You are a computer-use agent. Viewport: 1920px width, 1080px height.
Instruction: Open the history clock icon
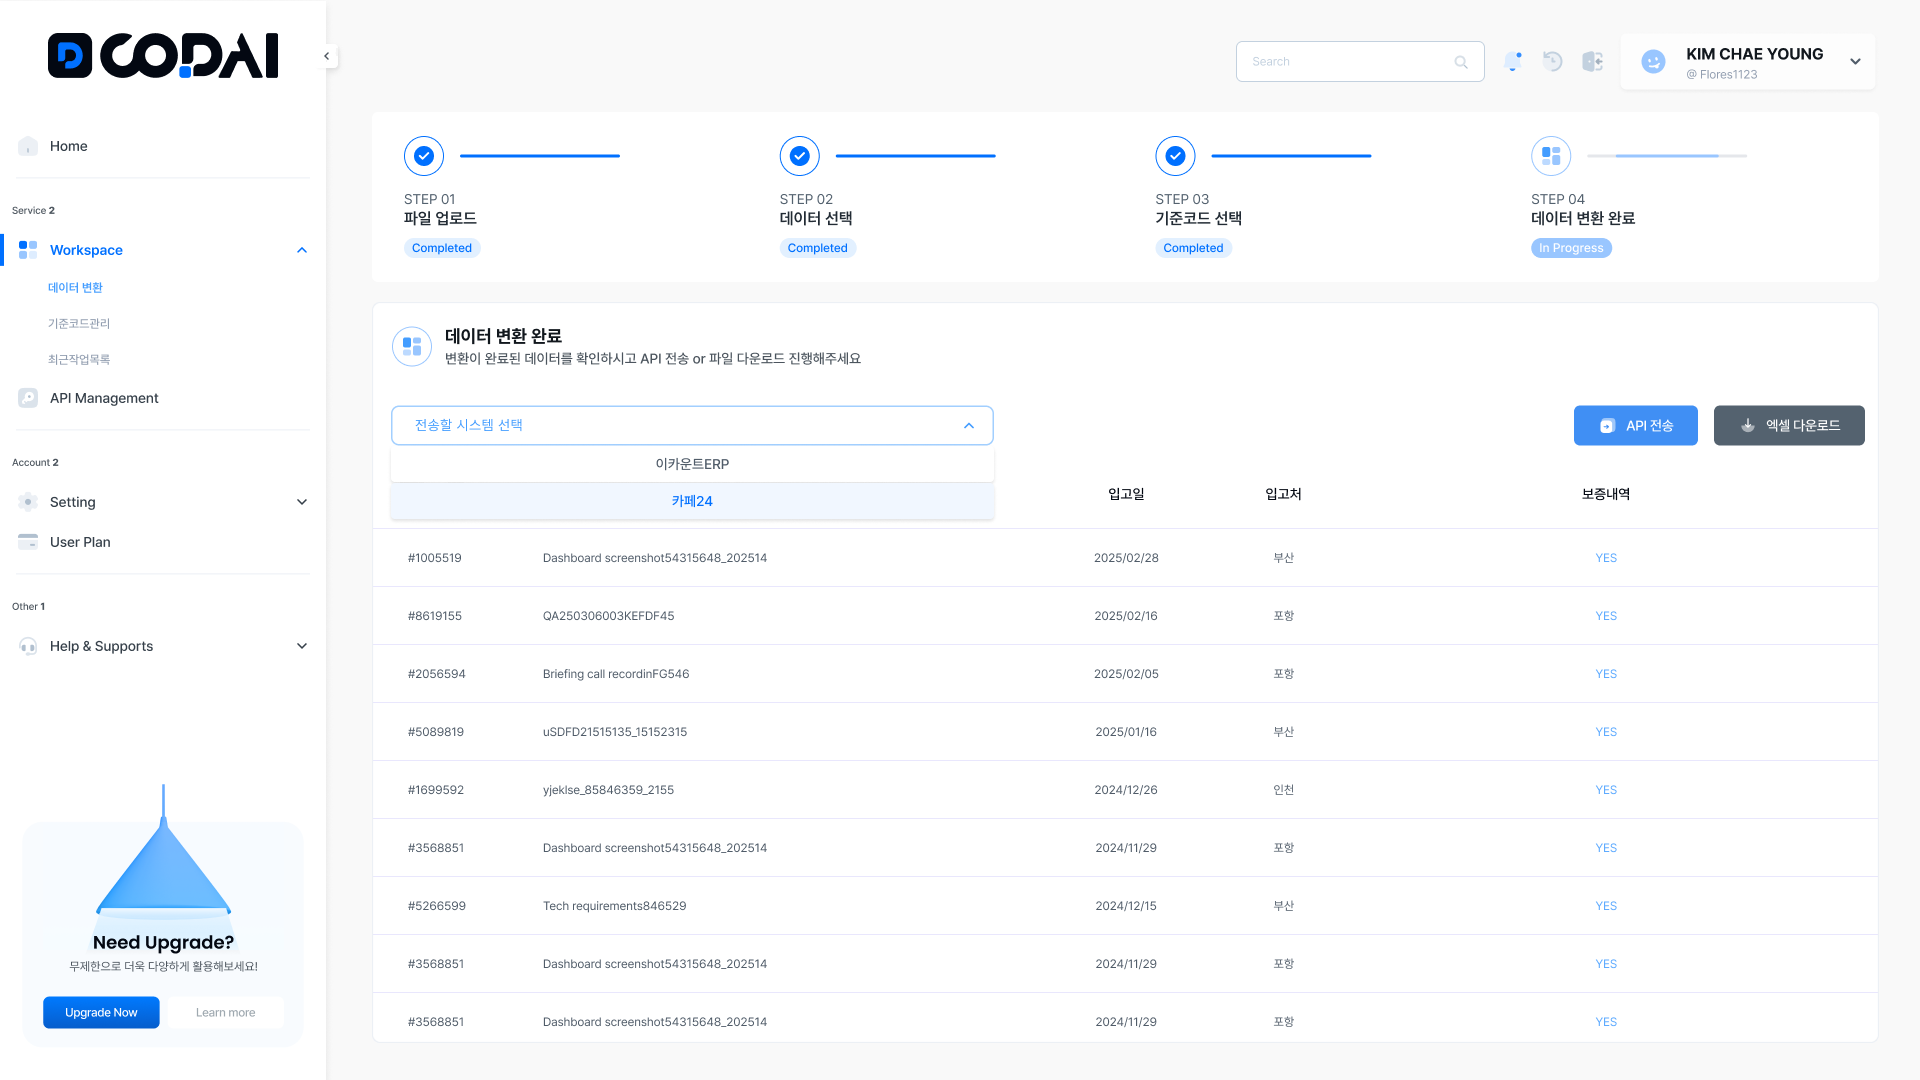tap(1552, 62)
